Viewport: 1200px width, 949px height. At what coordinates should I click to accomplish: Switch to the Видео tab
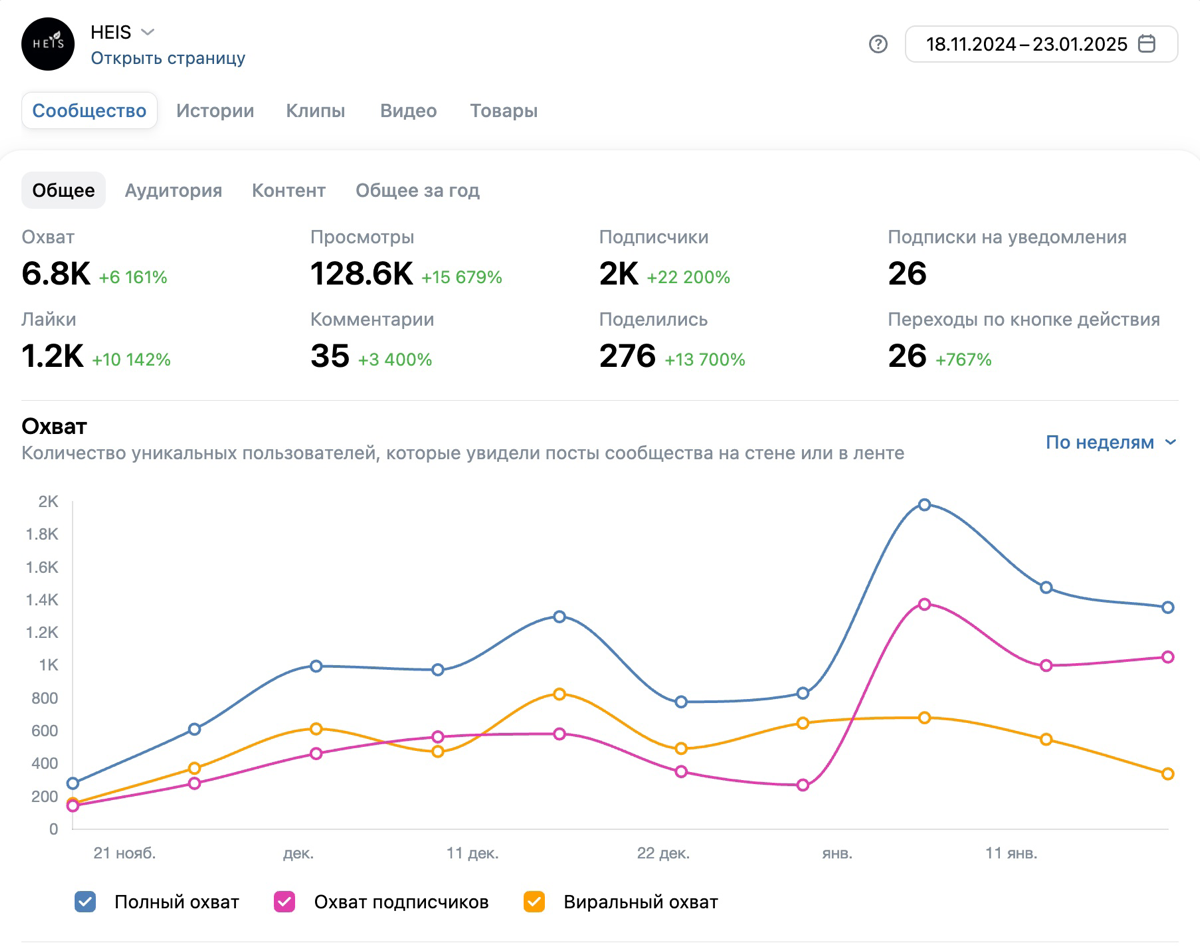408,111
